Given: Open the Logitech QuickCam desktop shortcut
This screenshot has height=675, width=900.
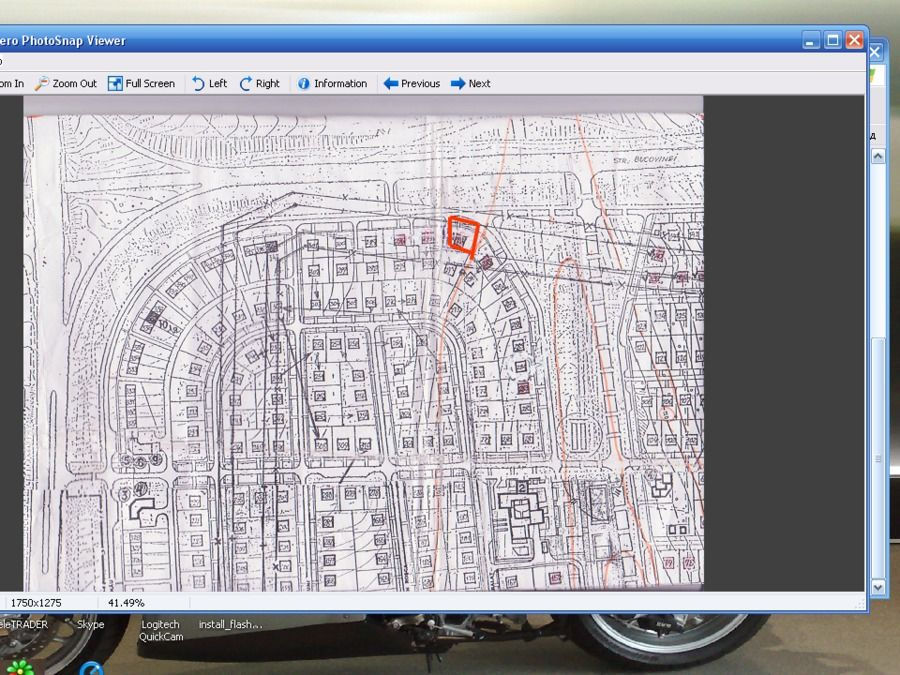Looking at the screenshot, I should click(x=161, y=630).
